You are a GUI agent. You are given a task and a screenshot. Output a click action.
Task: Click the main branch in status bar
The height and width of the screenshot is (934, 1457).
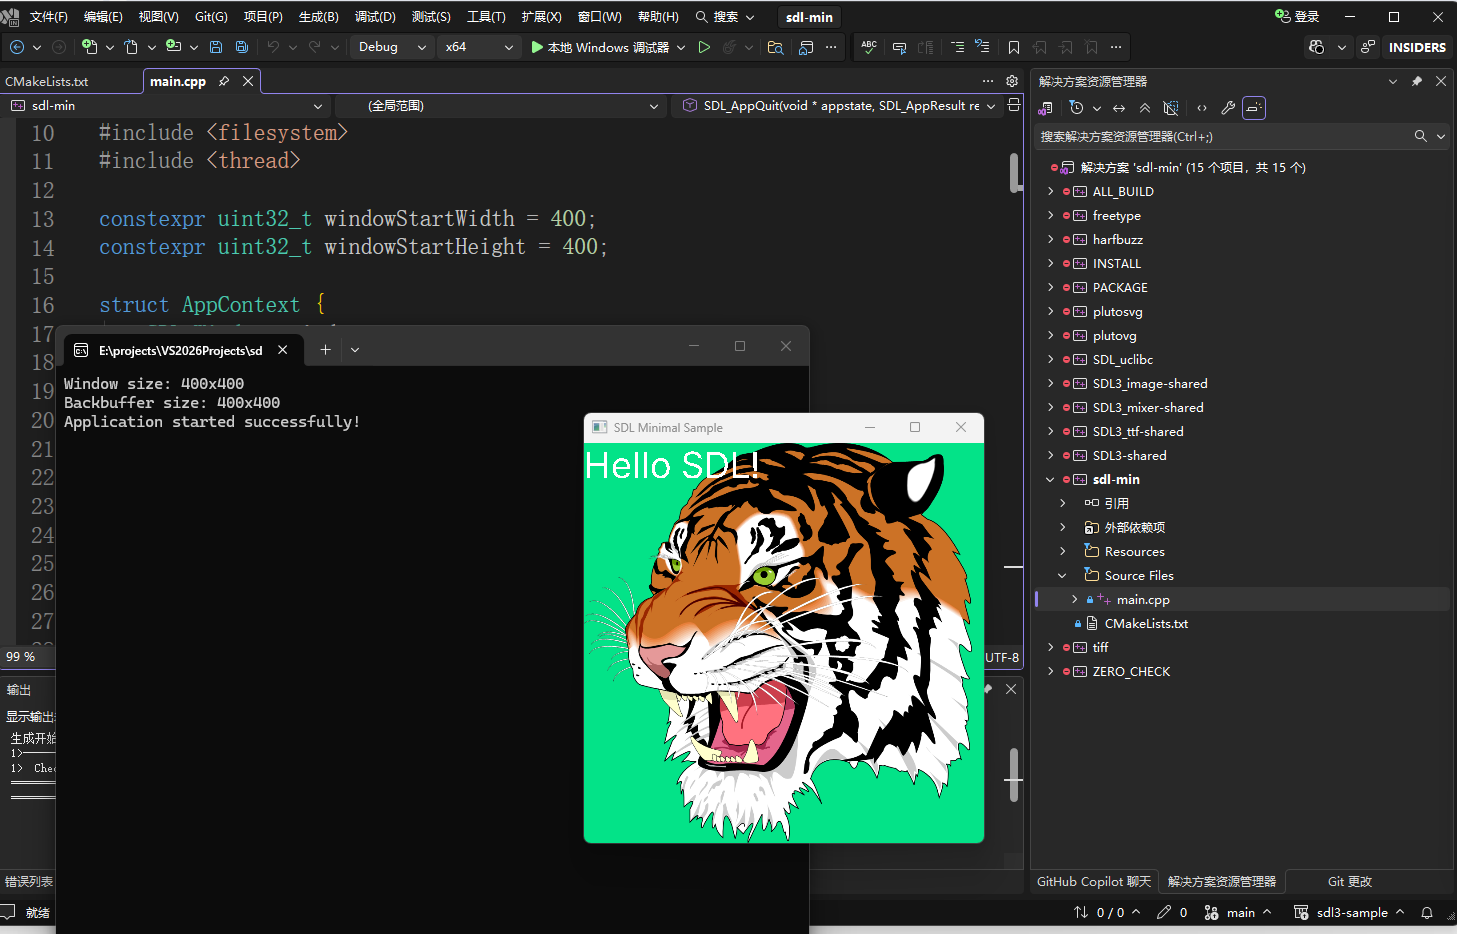(1238, 912)
